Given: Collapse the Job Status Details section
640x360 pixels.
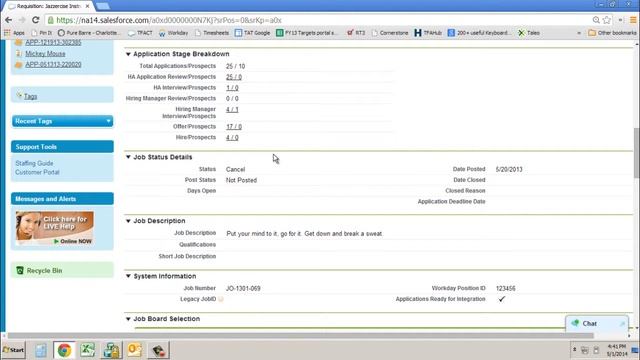Looking at the screenshot, I should pyautogui.click(x=128, y=157).
